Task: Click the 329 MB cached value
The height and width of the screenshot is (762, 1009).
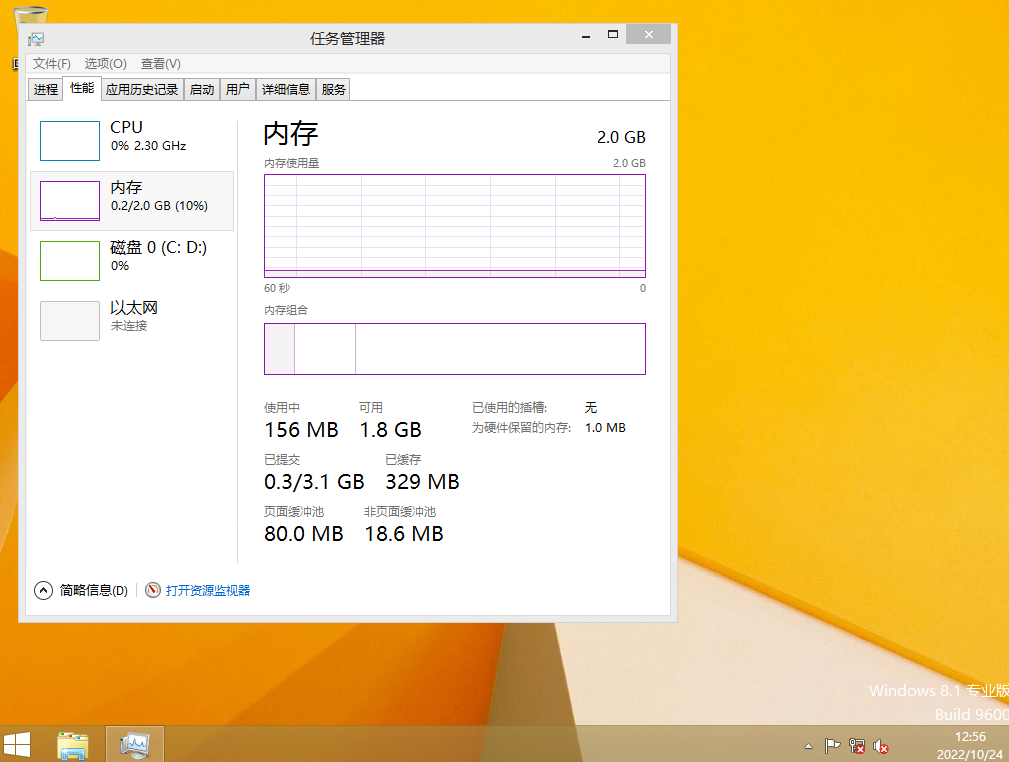Action: click(x=422, y=482)
